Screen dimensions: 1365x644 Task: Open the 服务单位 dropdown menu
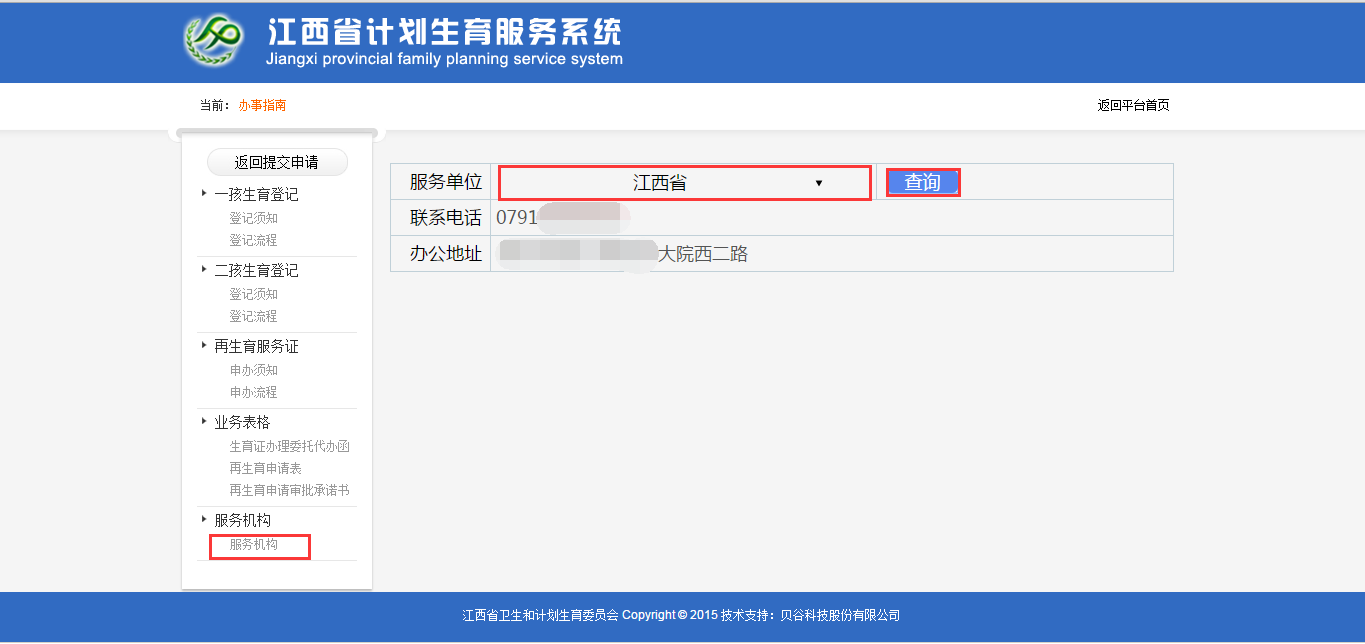pyautogui.click(x=684, y=183)
